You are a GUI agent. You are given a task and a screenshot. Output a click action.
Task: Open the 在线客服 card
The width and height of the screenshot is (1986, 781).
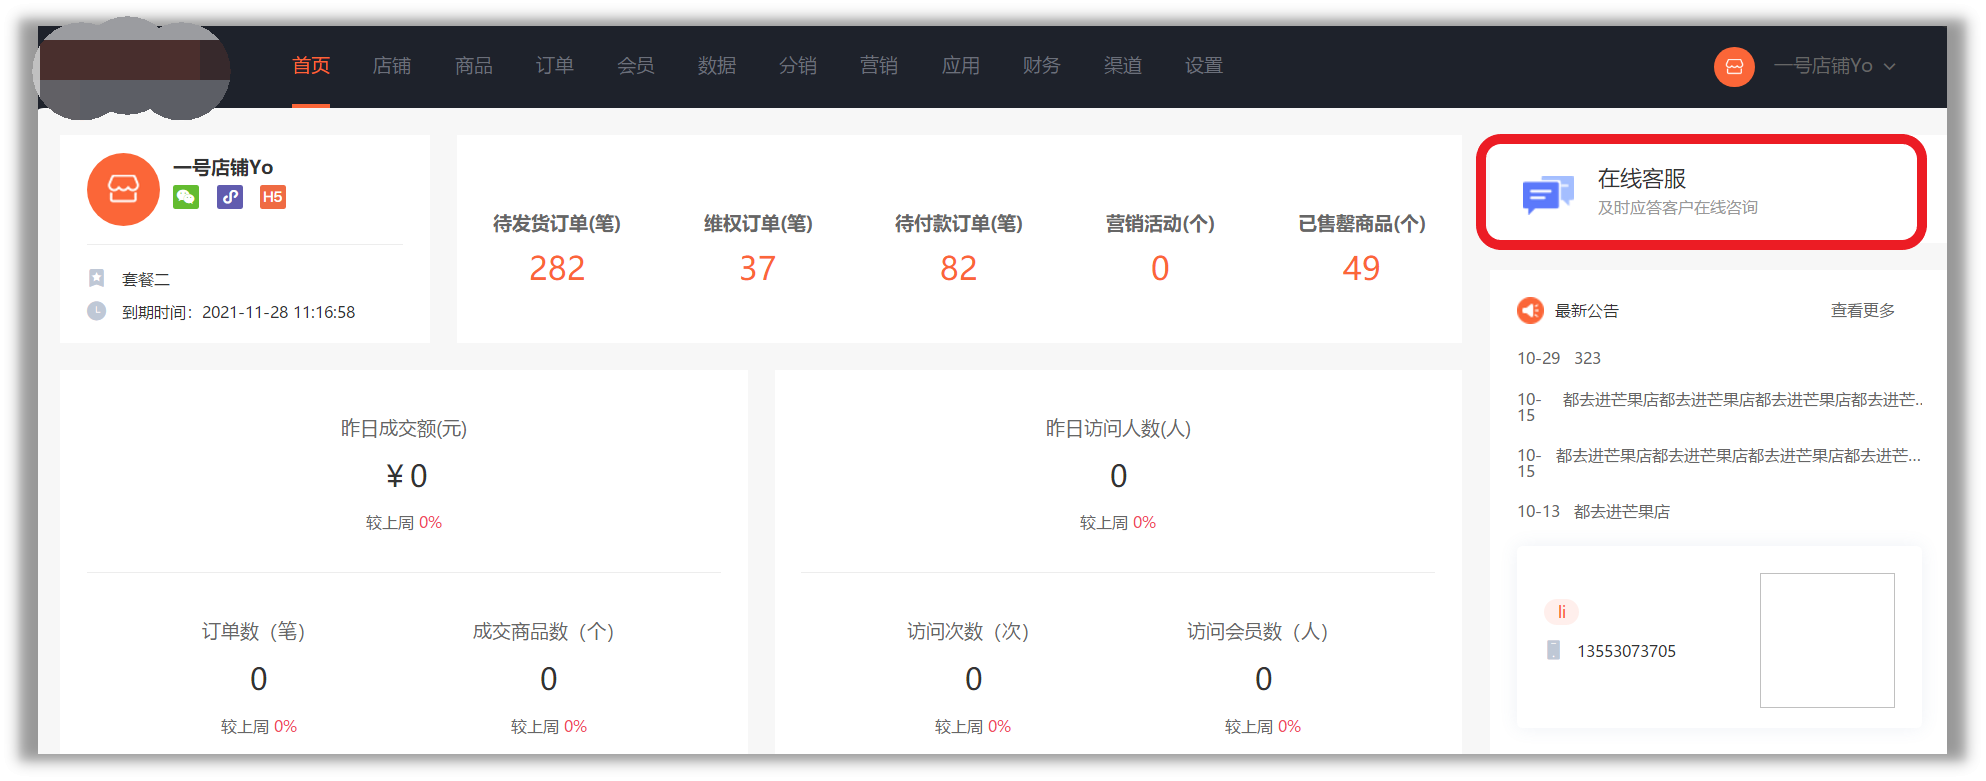click(x=1700, y=191)
